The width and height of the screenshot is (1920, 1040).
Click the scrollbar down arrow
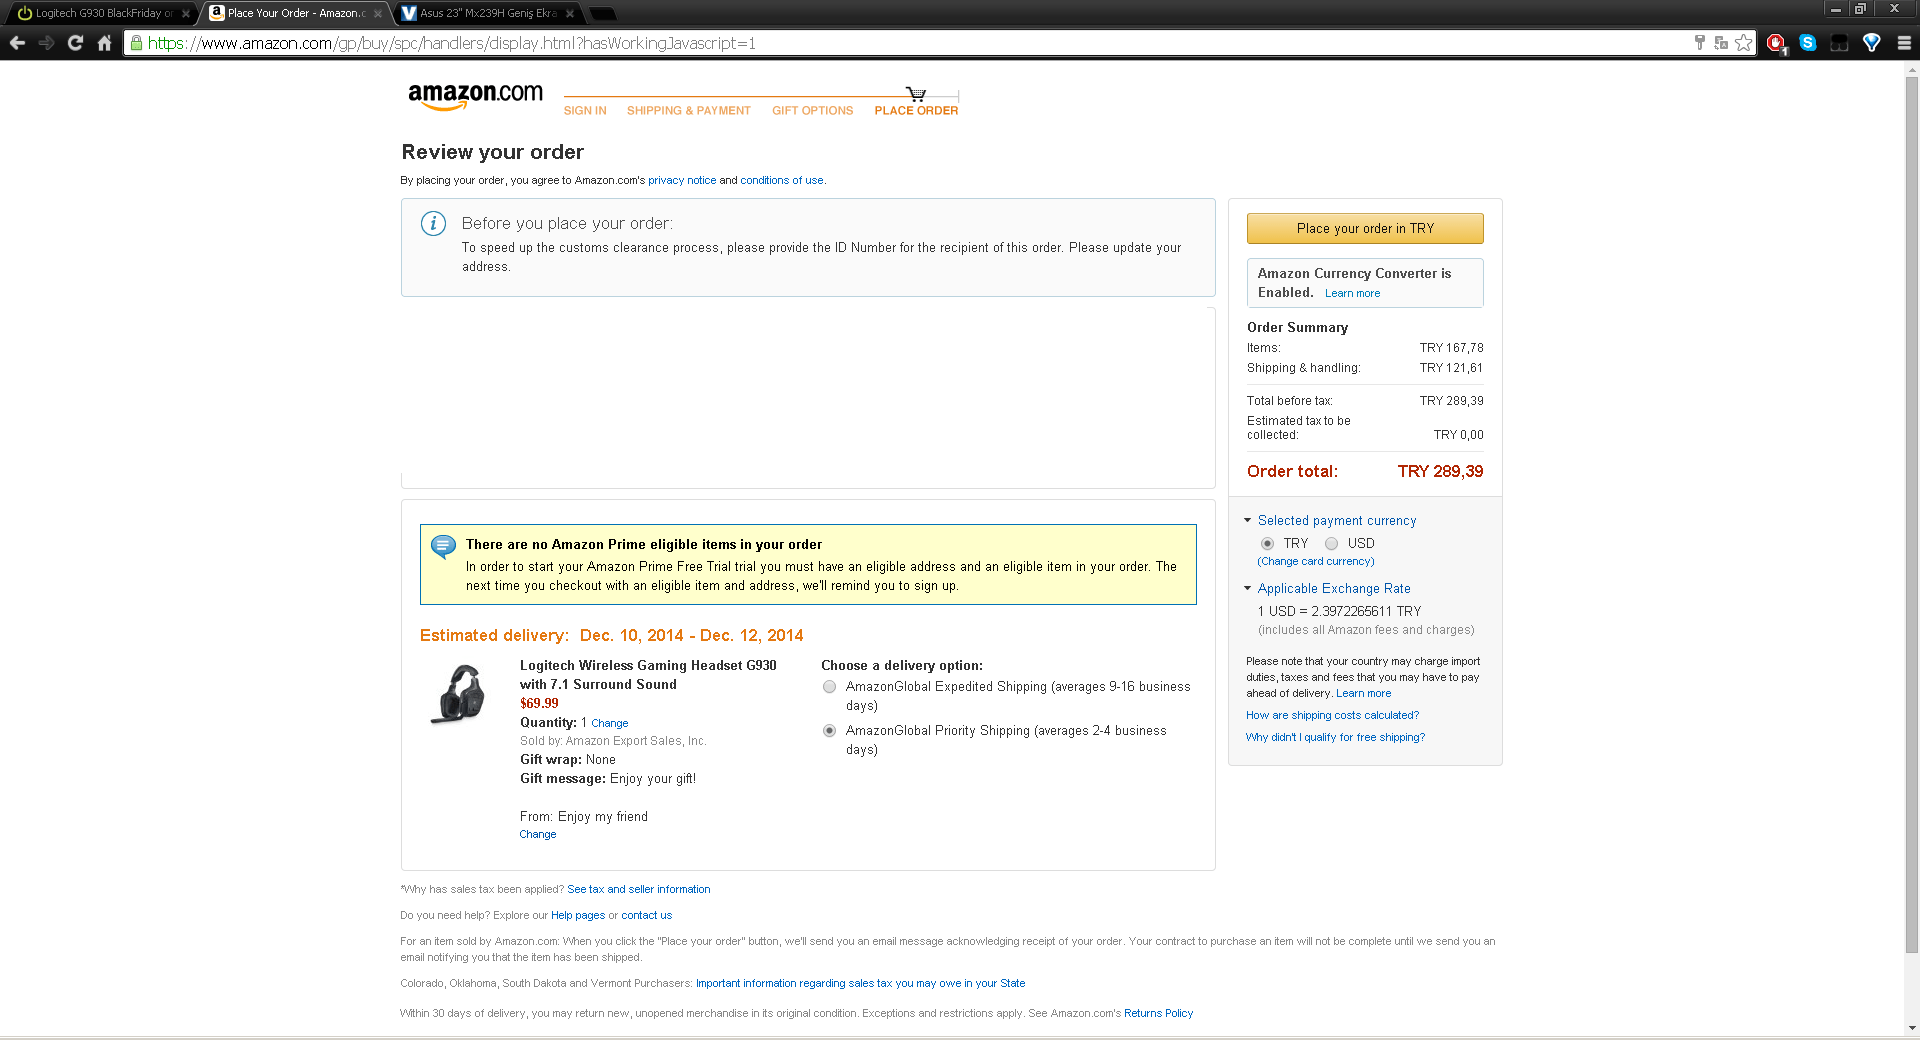click(1912, 1028)
